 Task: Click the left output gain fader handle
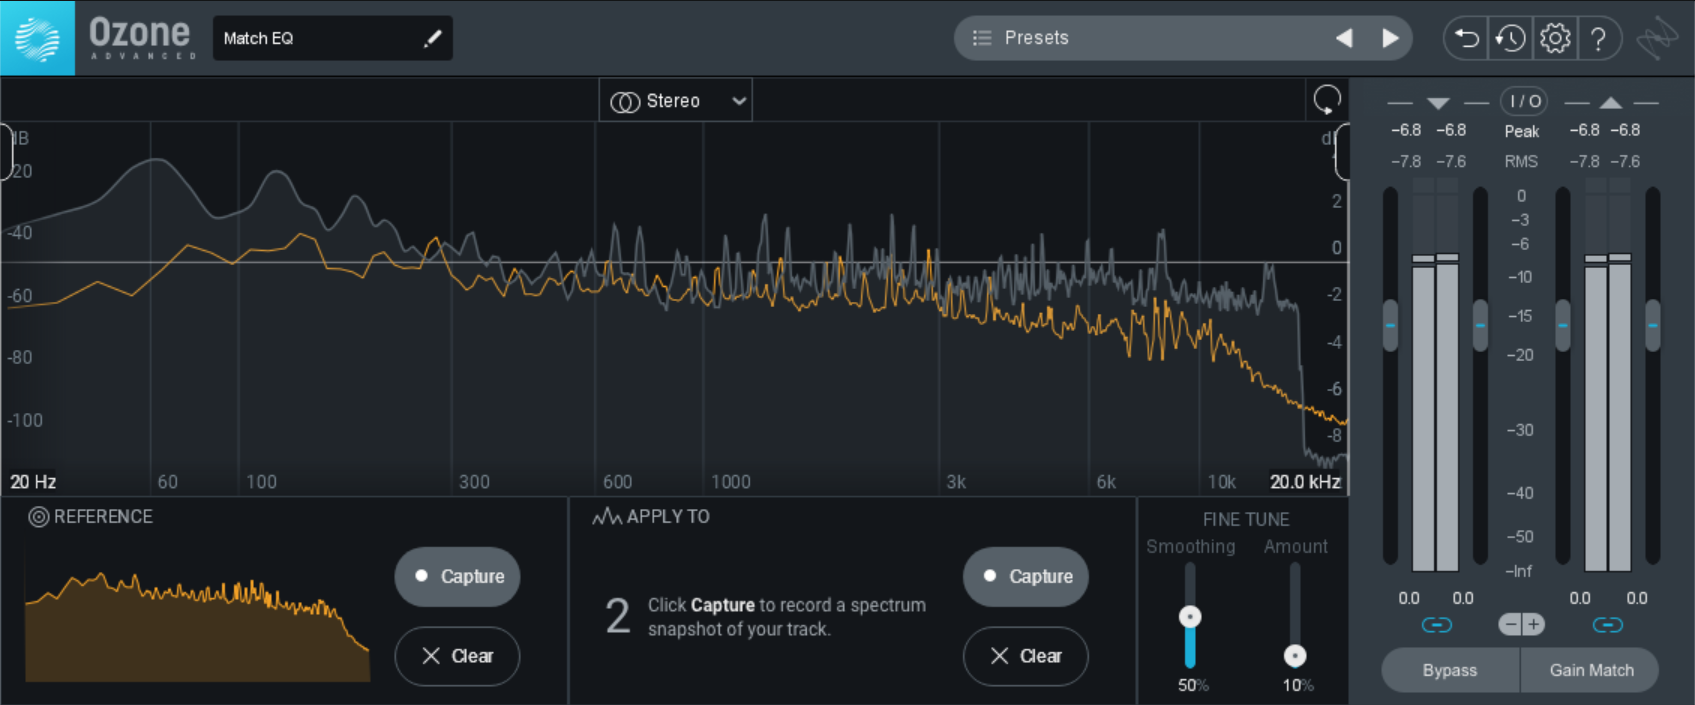click(1563, 325)
